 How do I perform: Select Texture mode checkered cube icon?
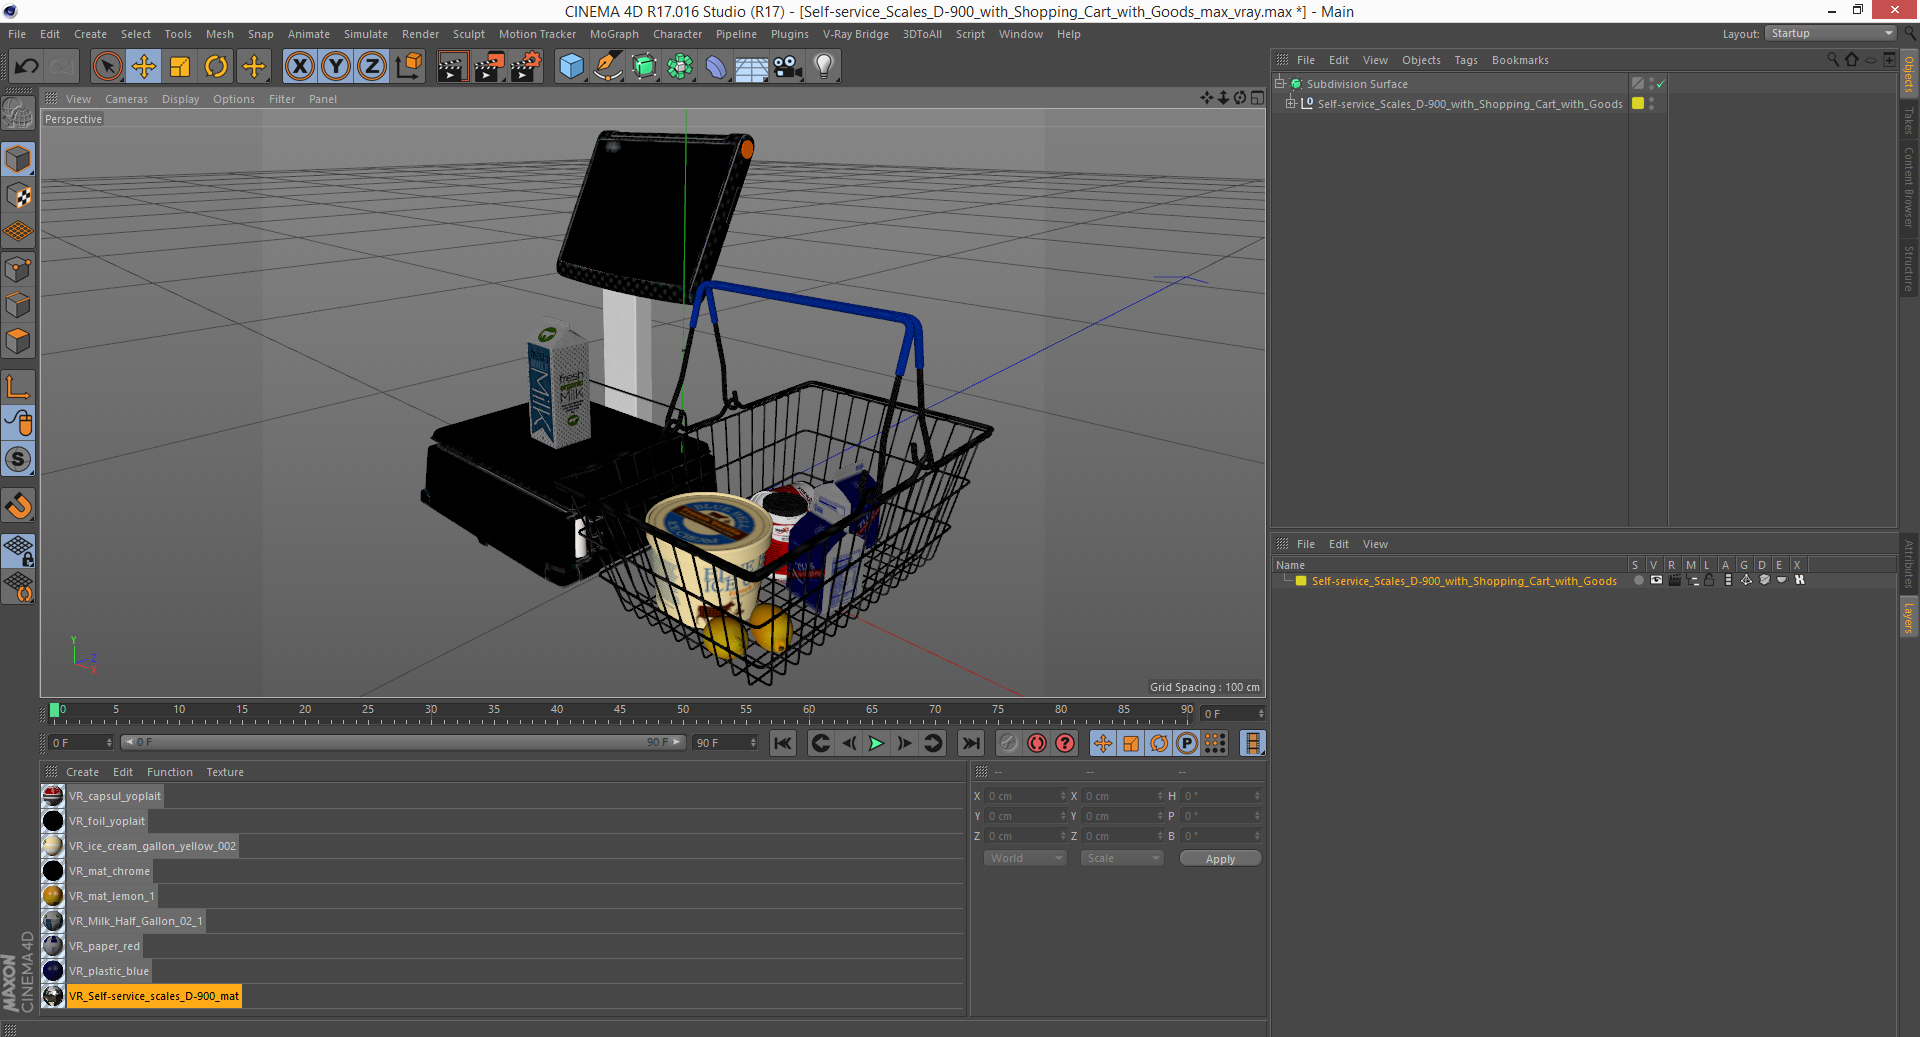(x=18, y=195)
